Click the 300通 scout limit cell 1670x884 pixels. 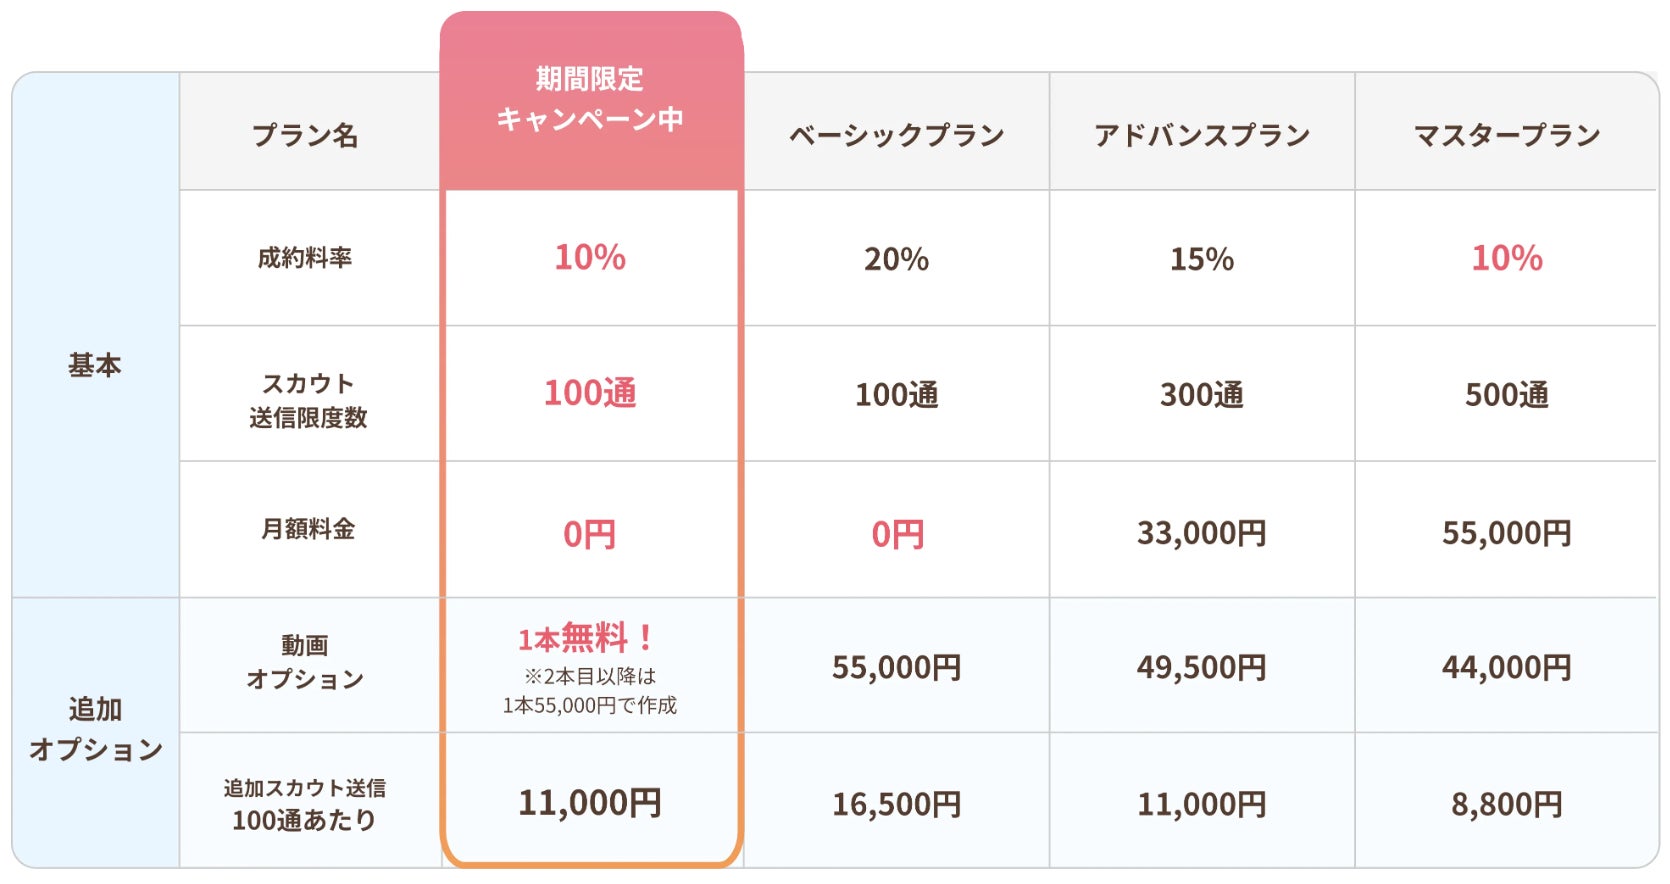tap(1202, 395)
